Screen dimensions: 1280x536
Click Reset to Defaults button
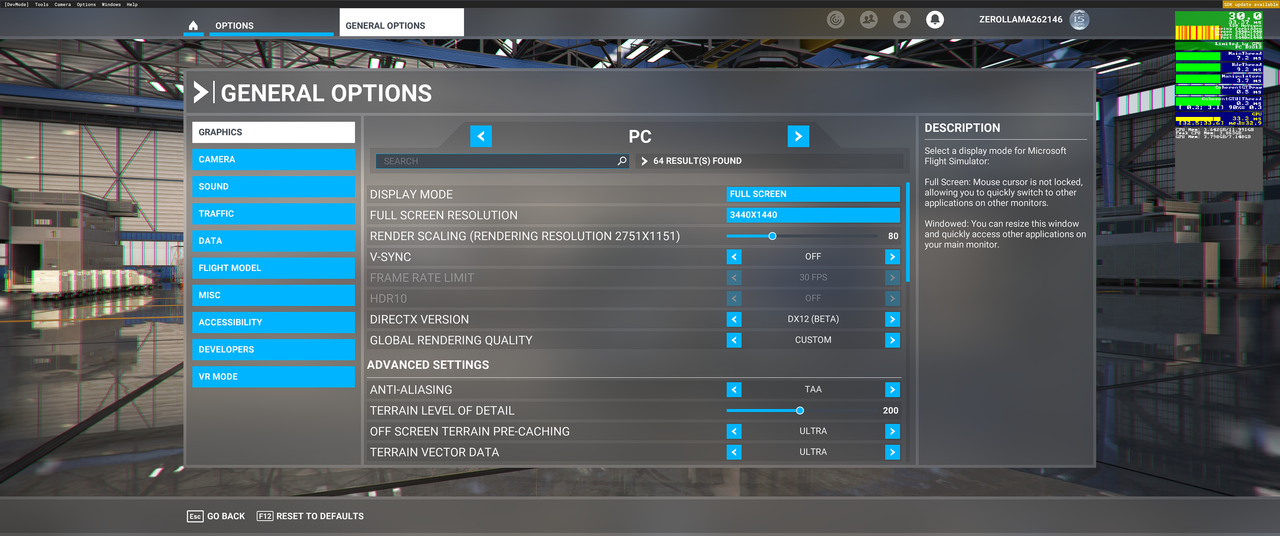(x=310, y=516)
